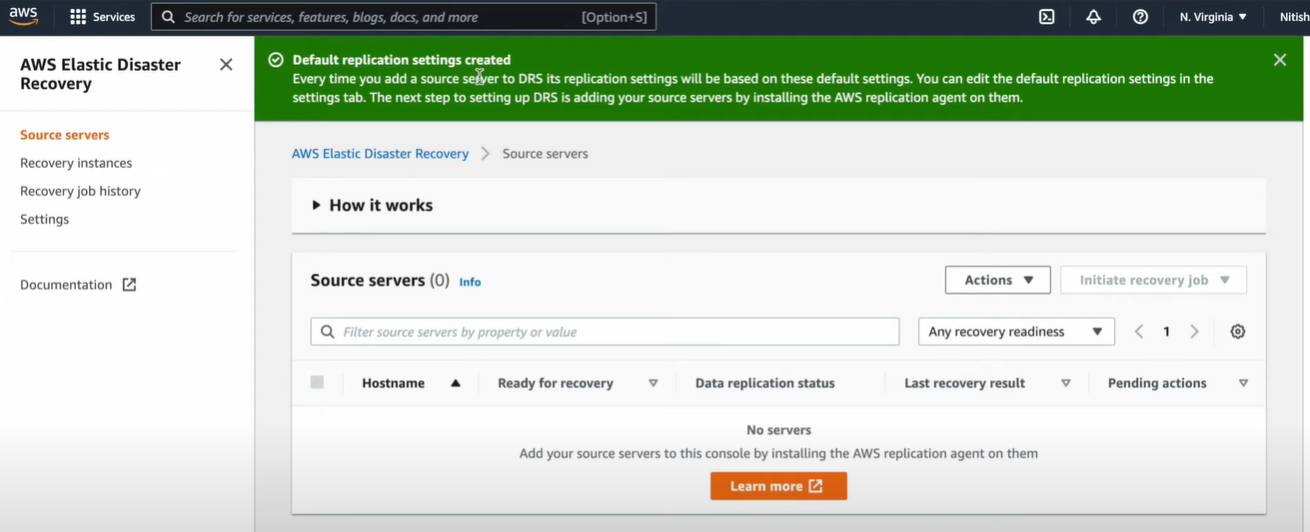The height and width of the screenshot is (532, 1310).
Task: Click the orange Learn more button
Action: point(778,486)
